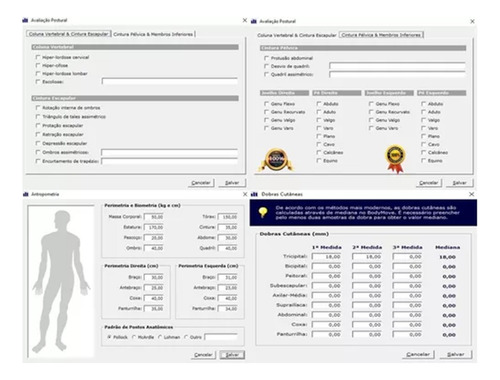Click the Escoliose text field
Screen dimensions: 500x380
pyautogui.click(x=170, y=82)
